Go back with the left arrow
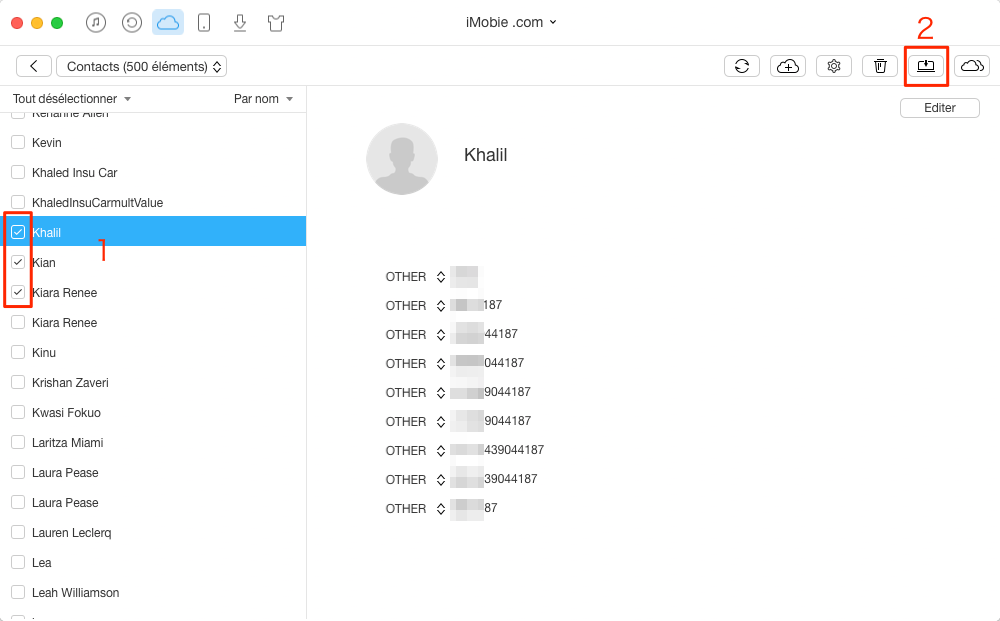 click(x=34, y=66)
